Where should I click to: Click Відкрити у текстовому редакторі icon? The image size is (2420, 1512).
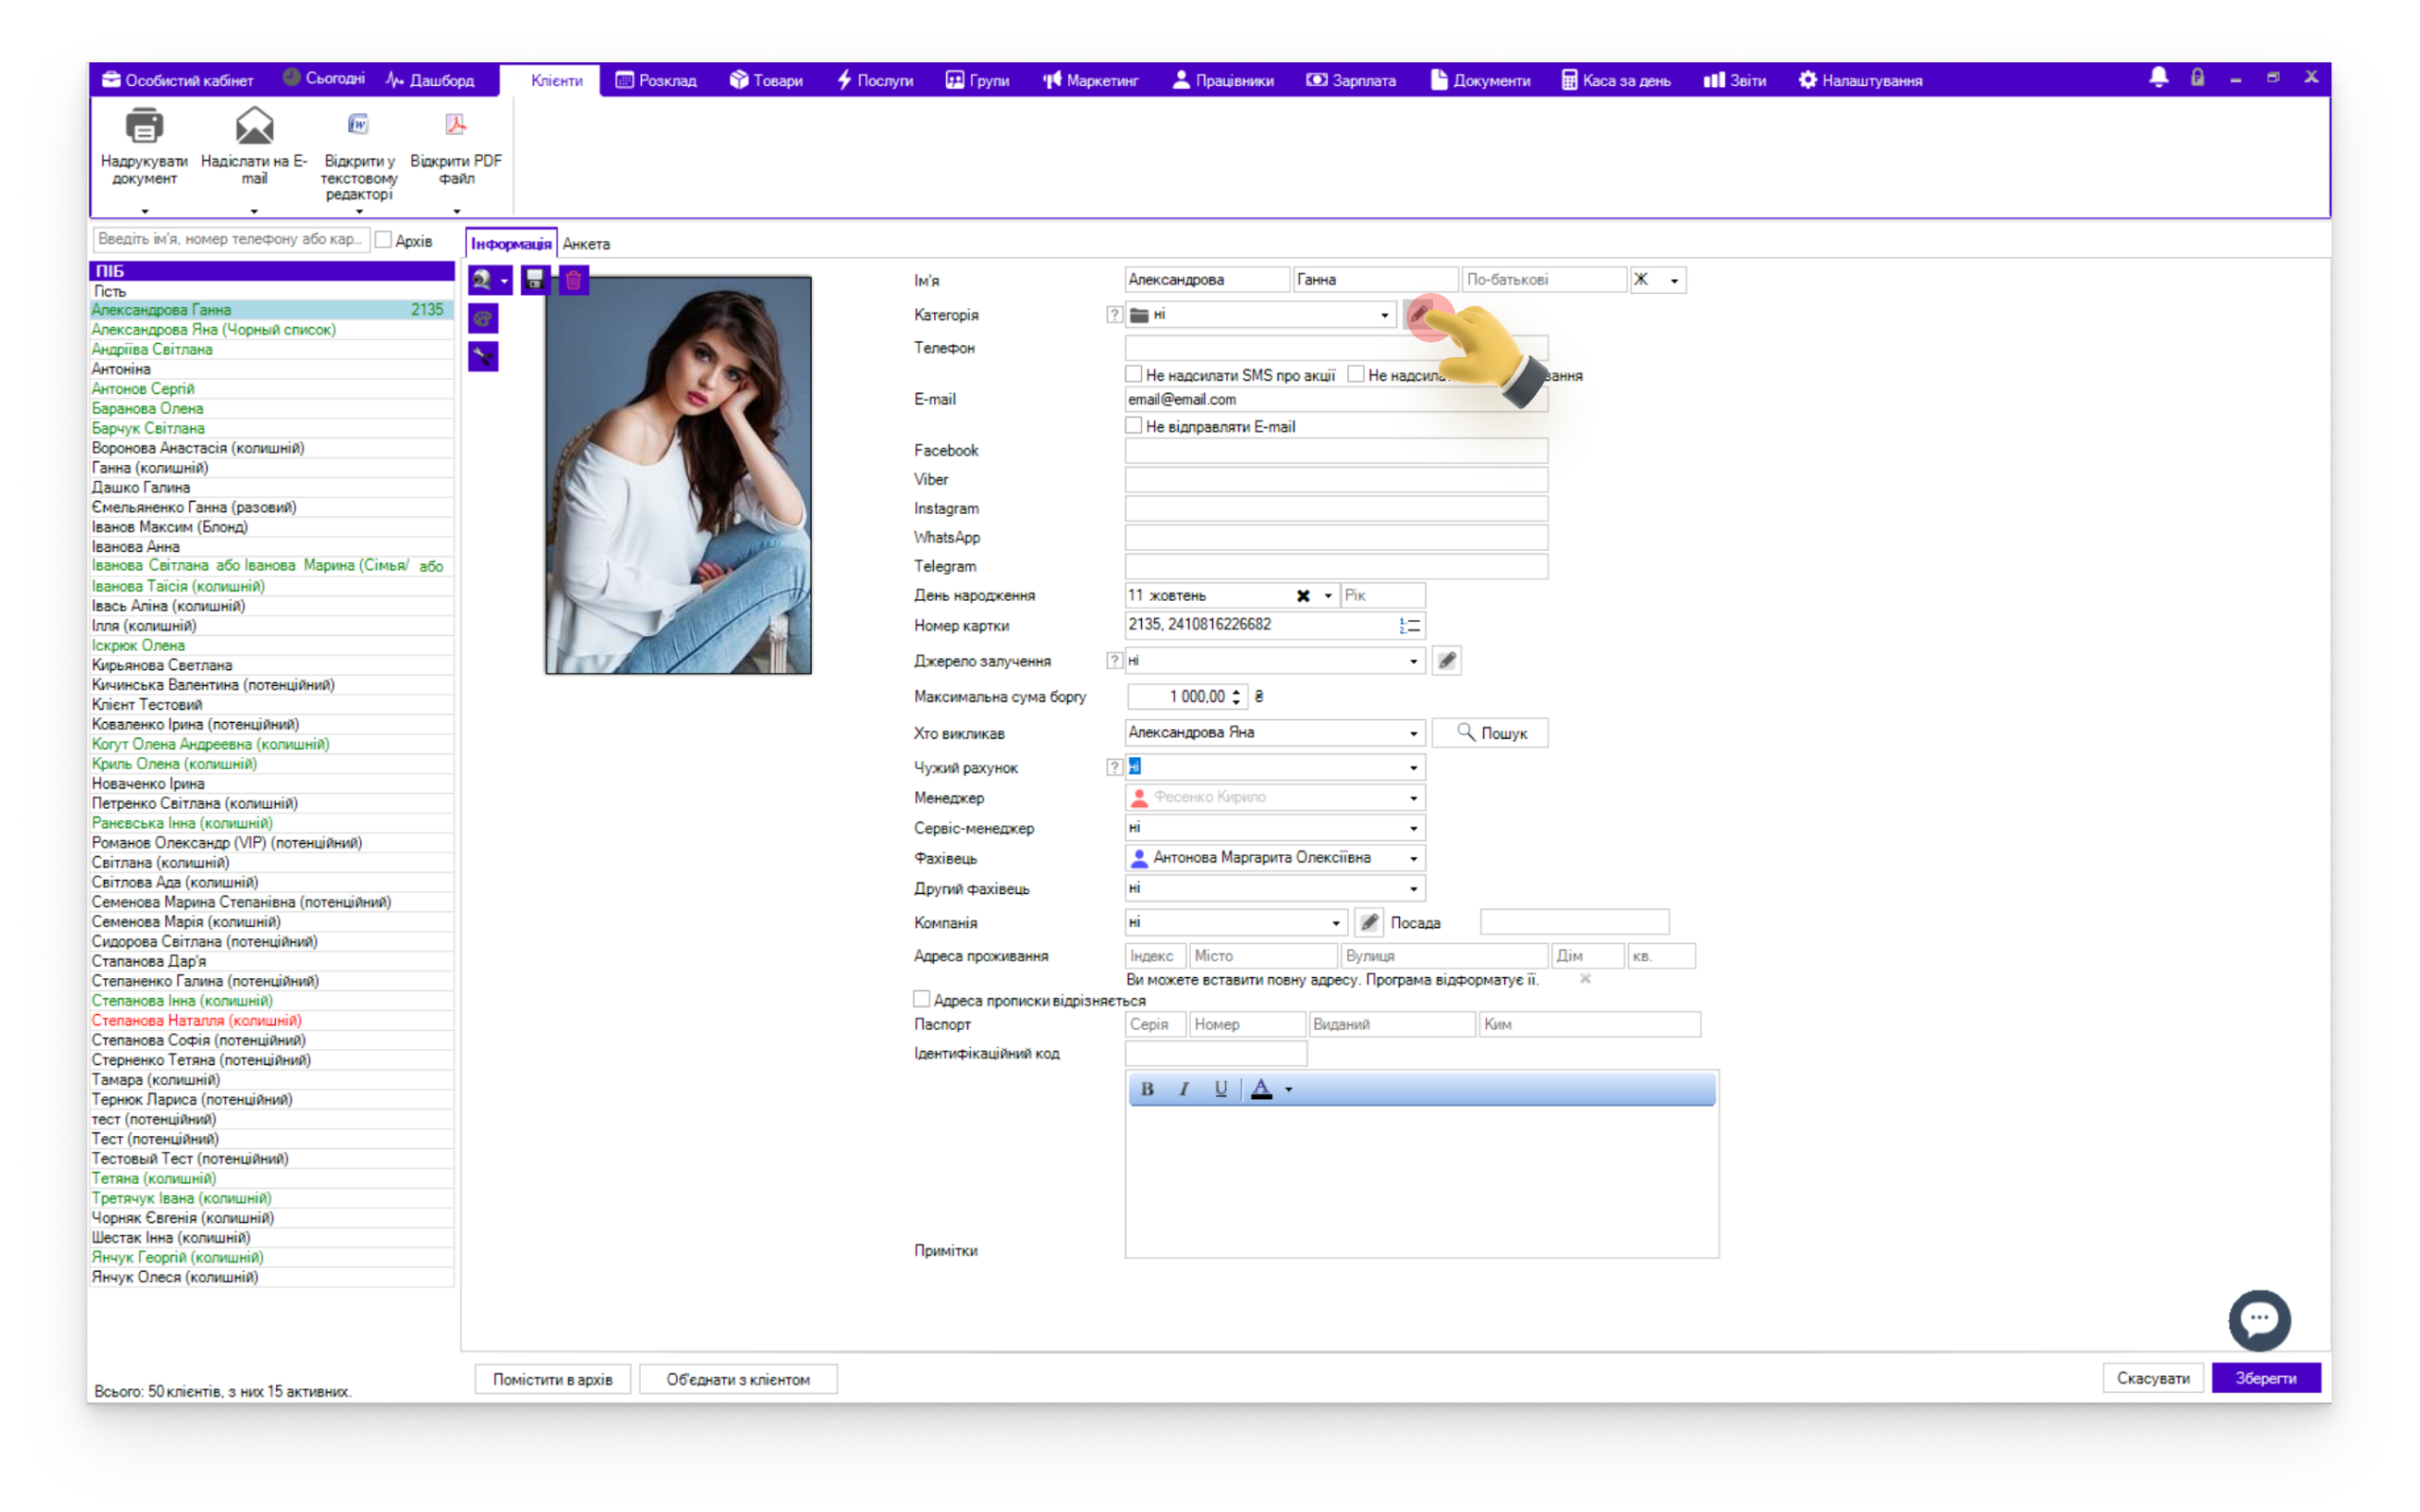(358, 124)
